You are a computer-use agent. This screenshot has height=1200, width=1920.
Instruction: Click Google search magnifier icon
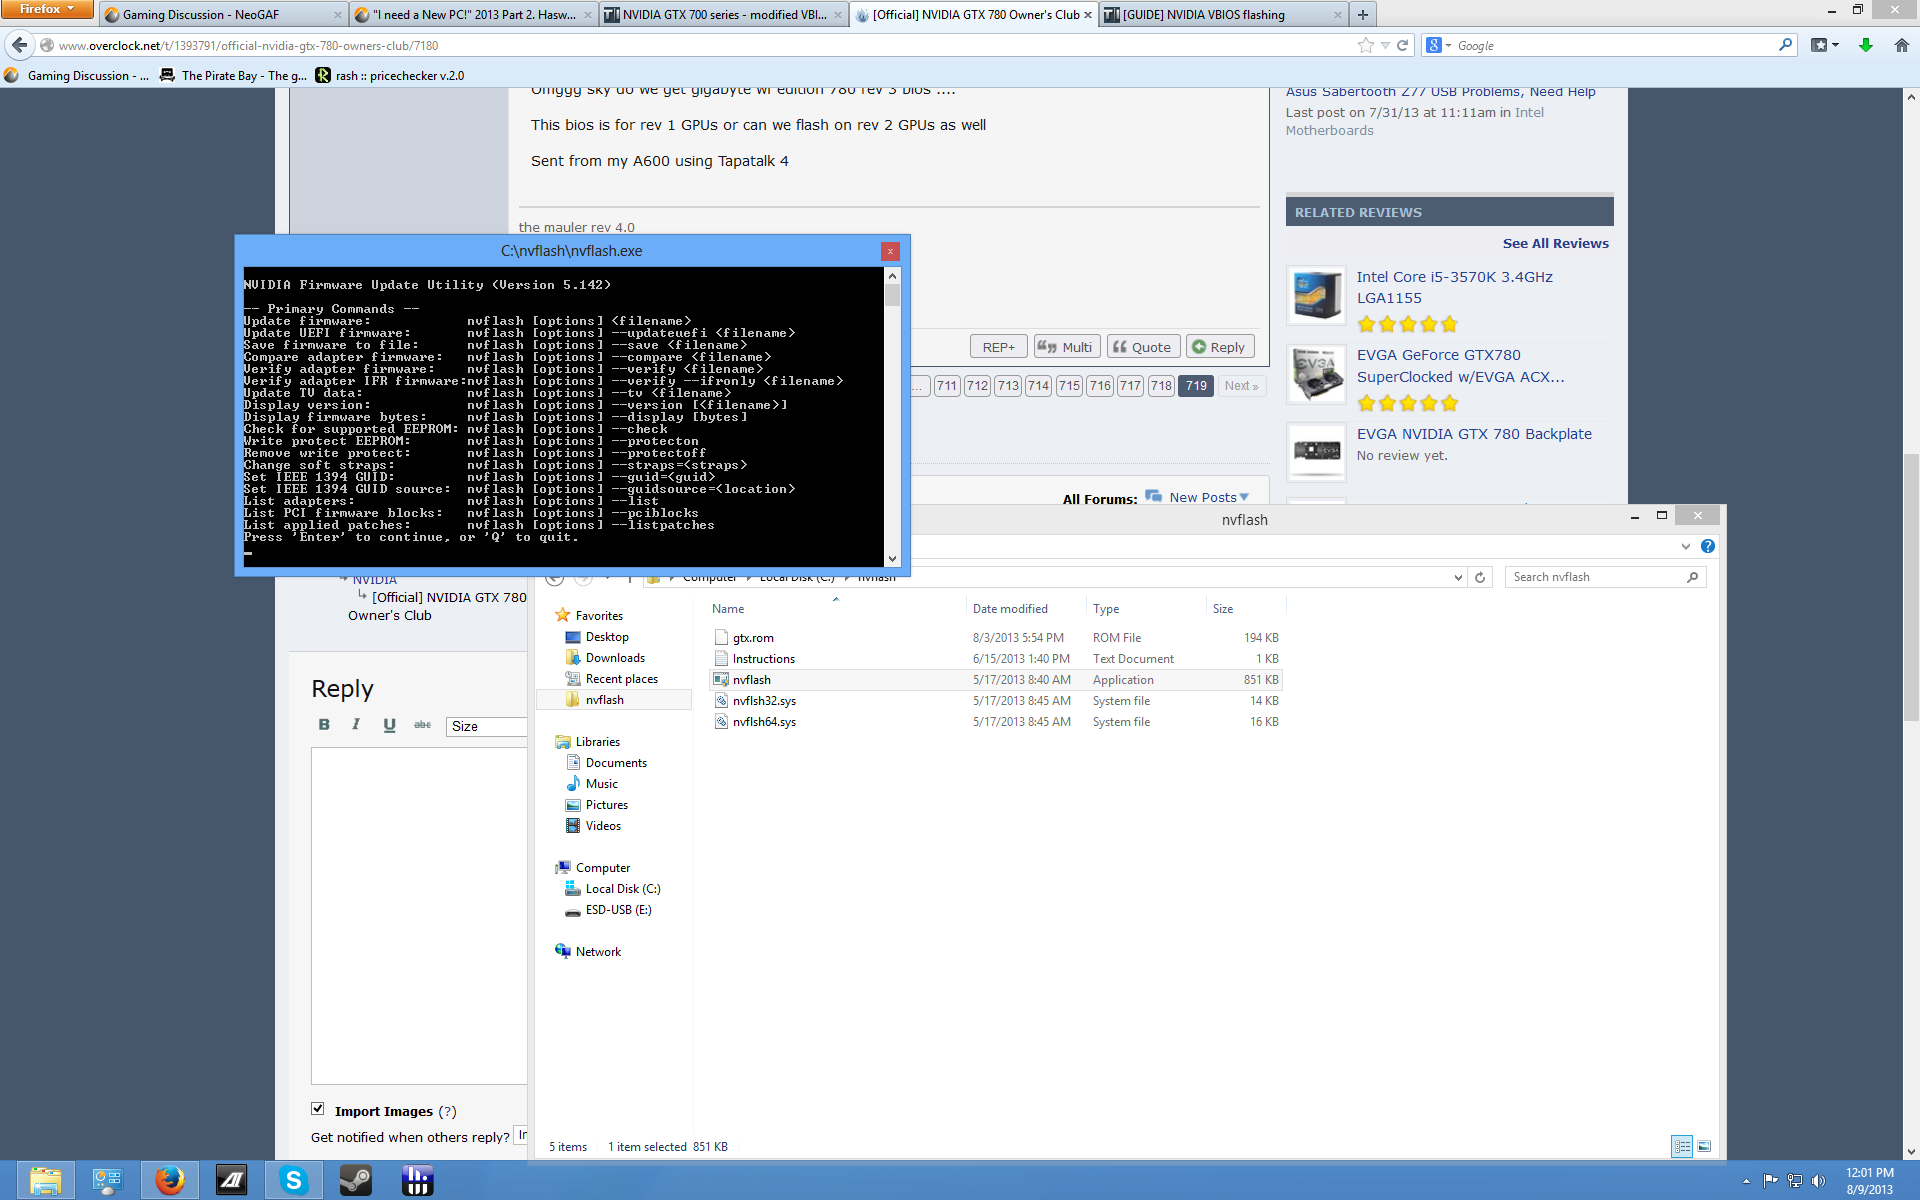pyautogui.click(x=1785, y=45)
